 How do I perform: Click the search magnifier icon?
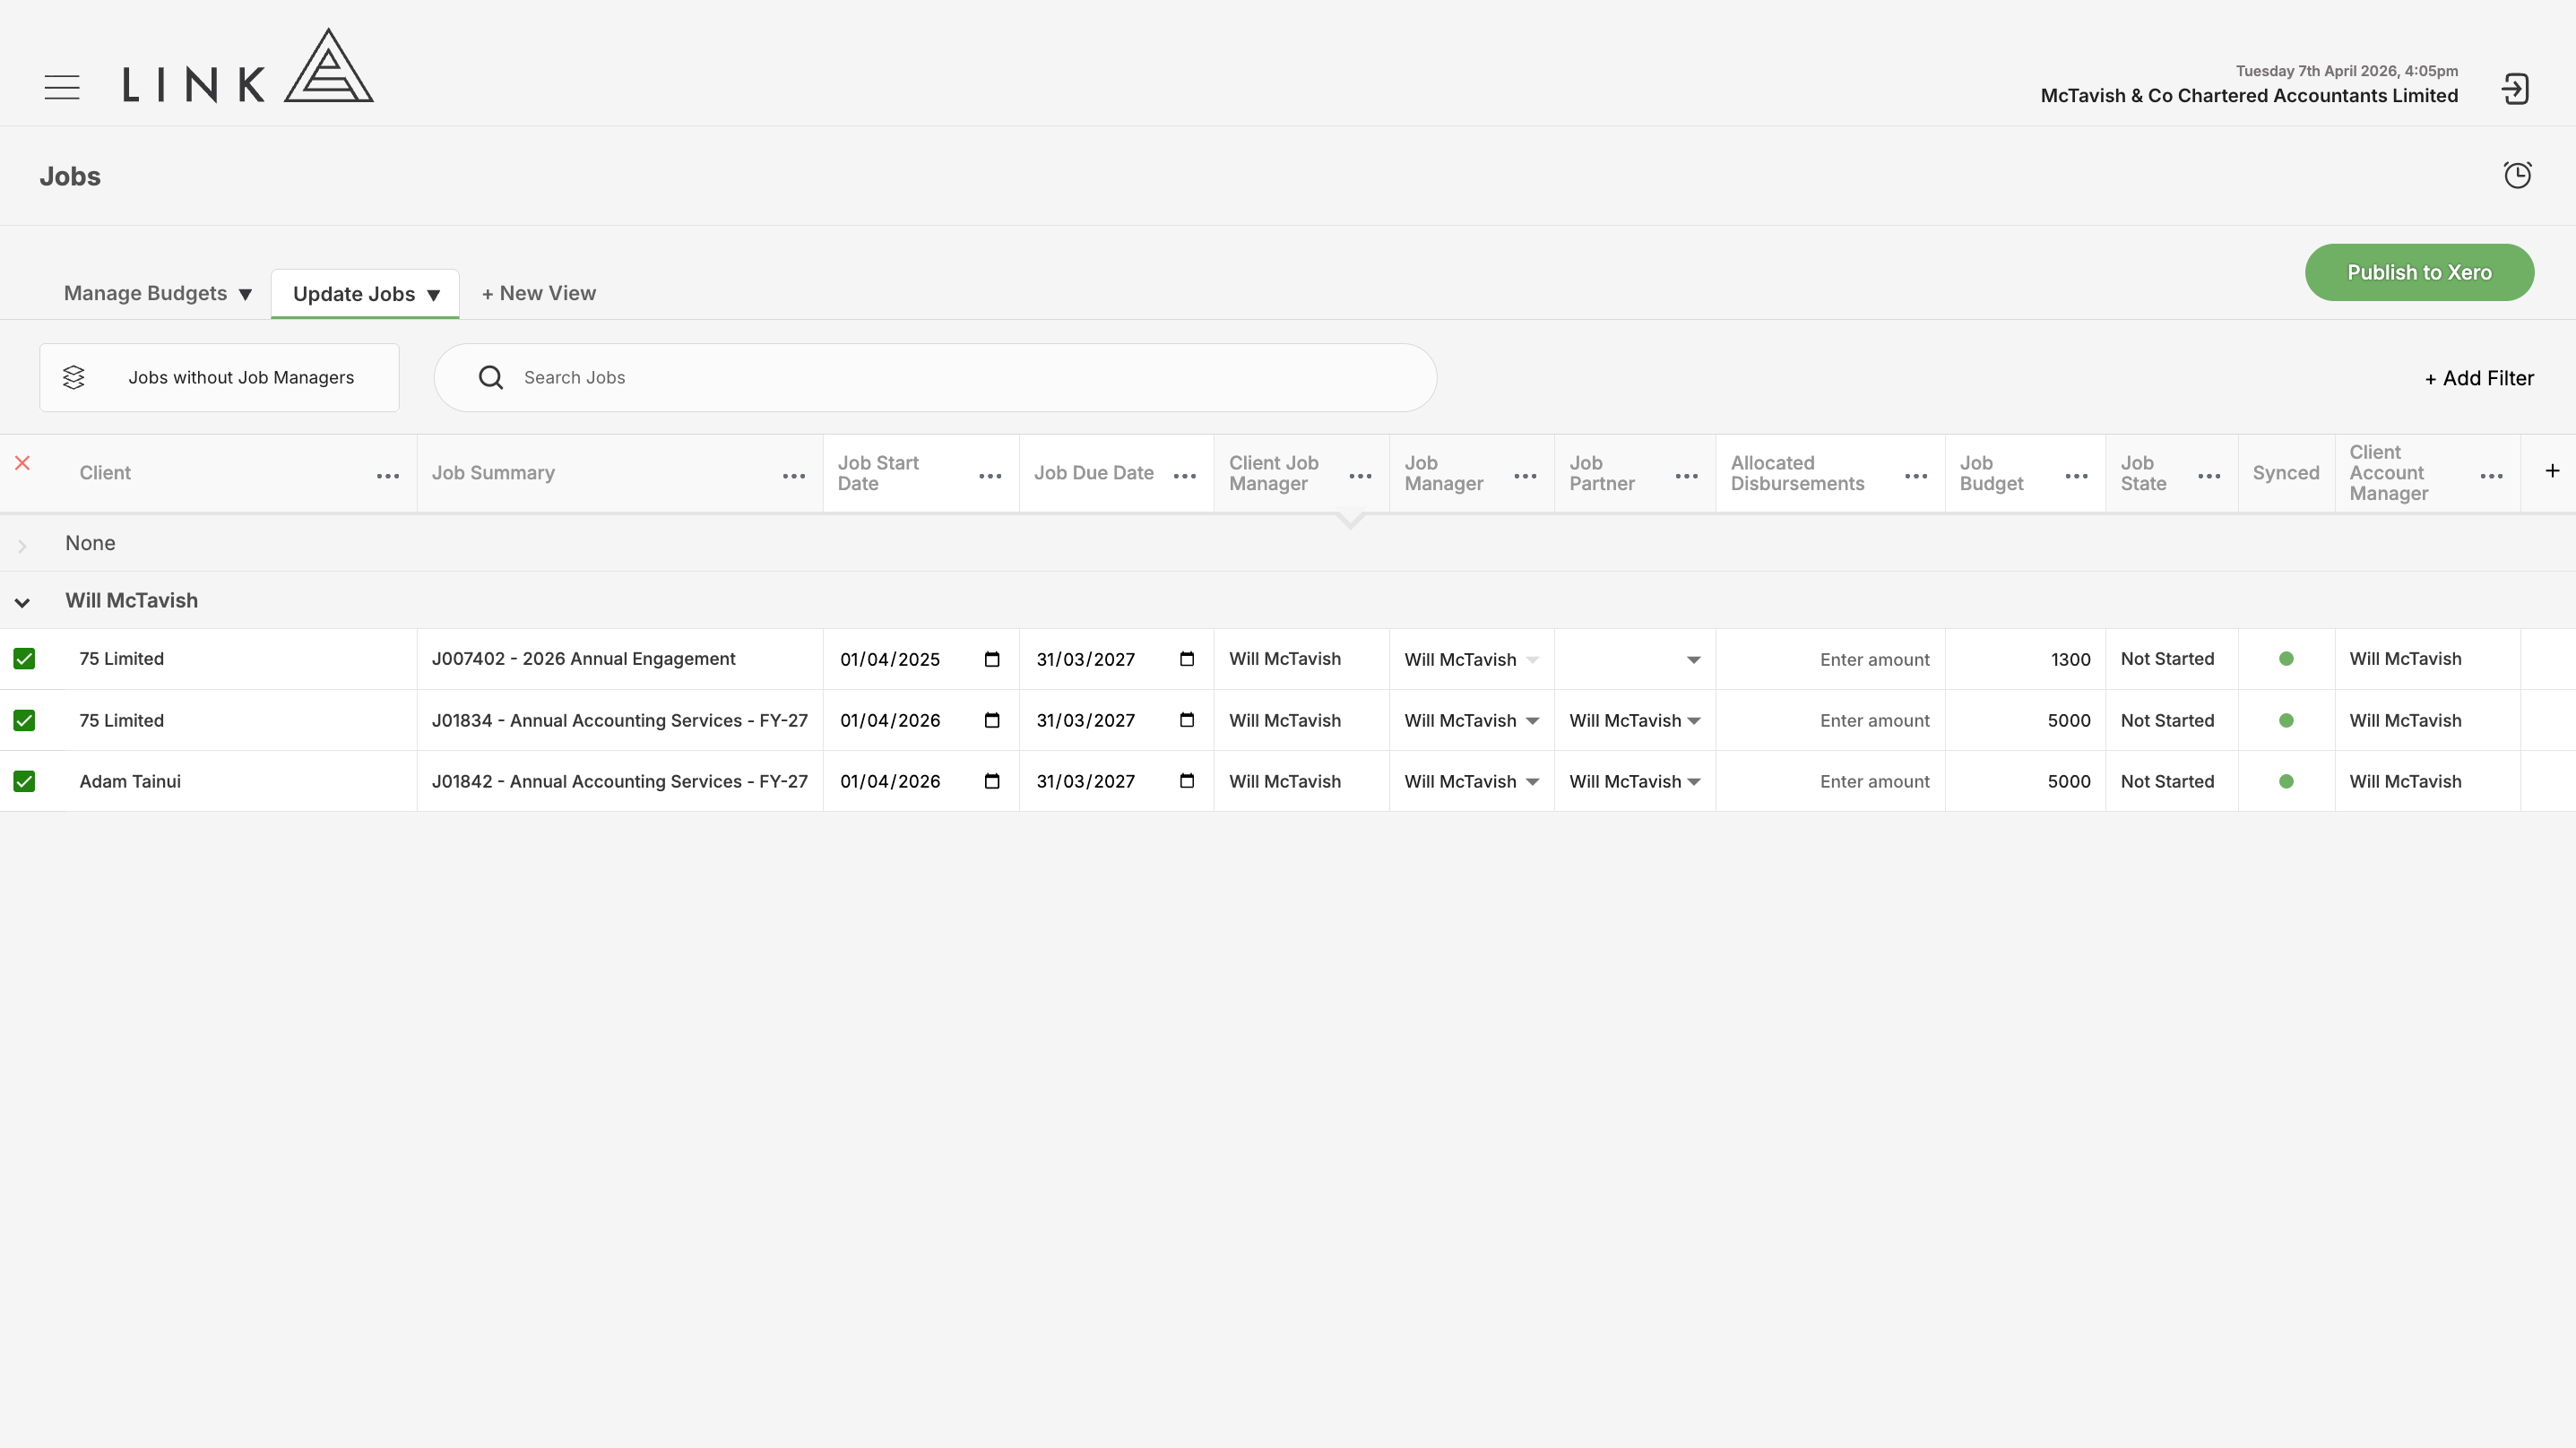491,377
